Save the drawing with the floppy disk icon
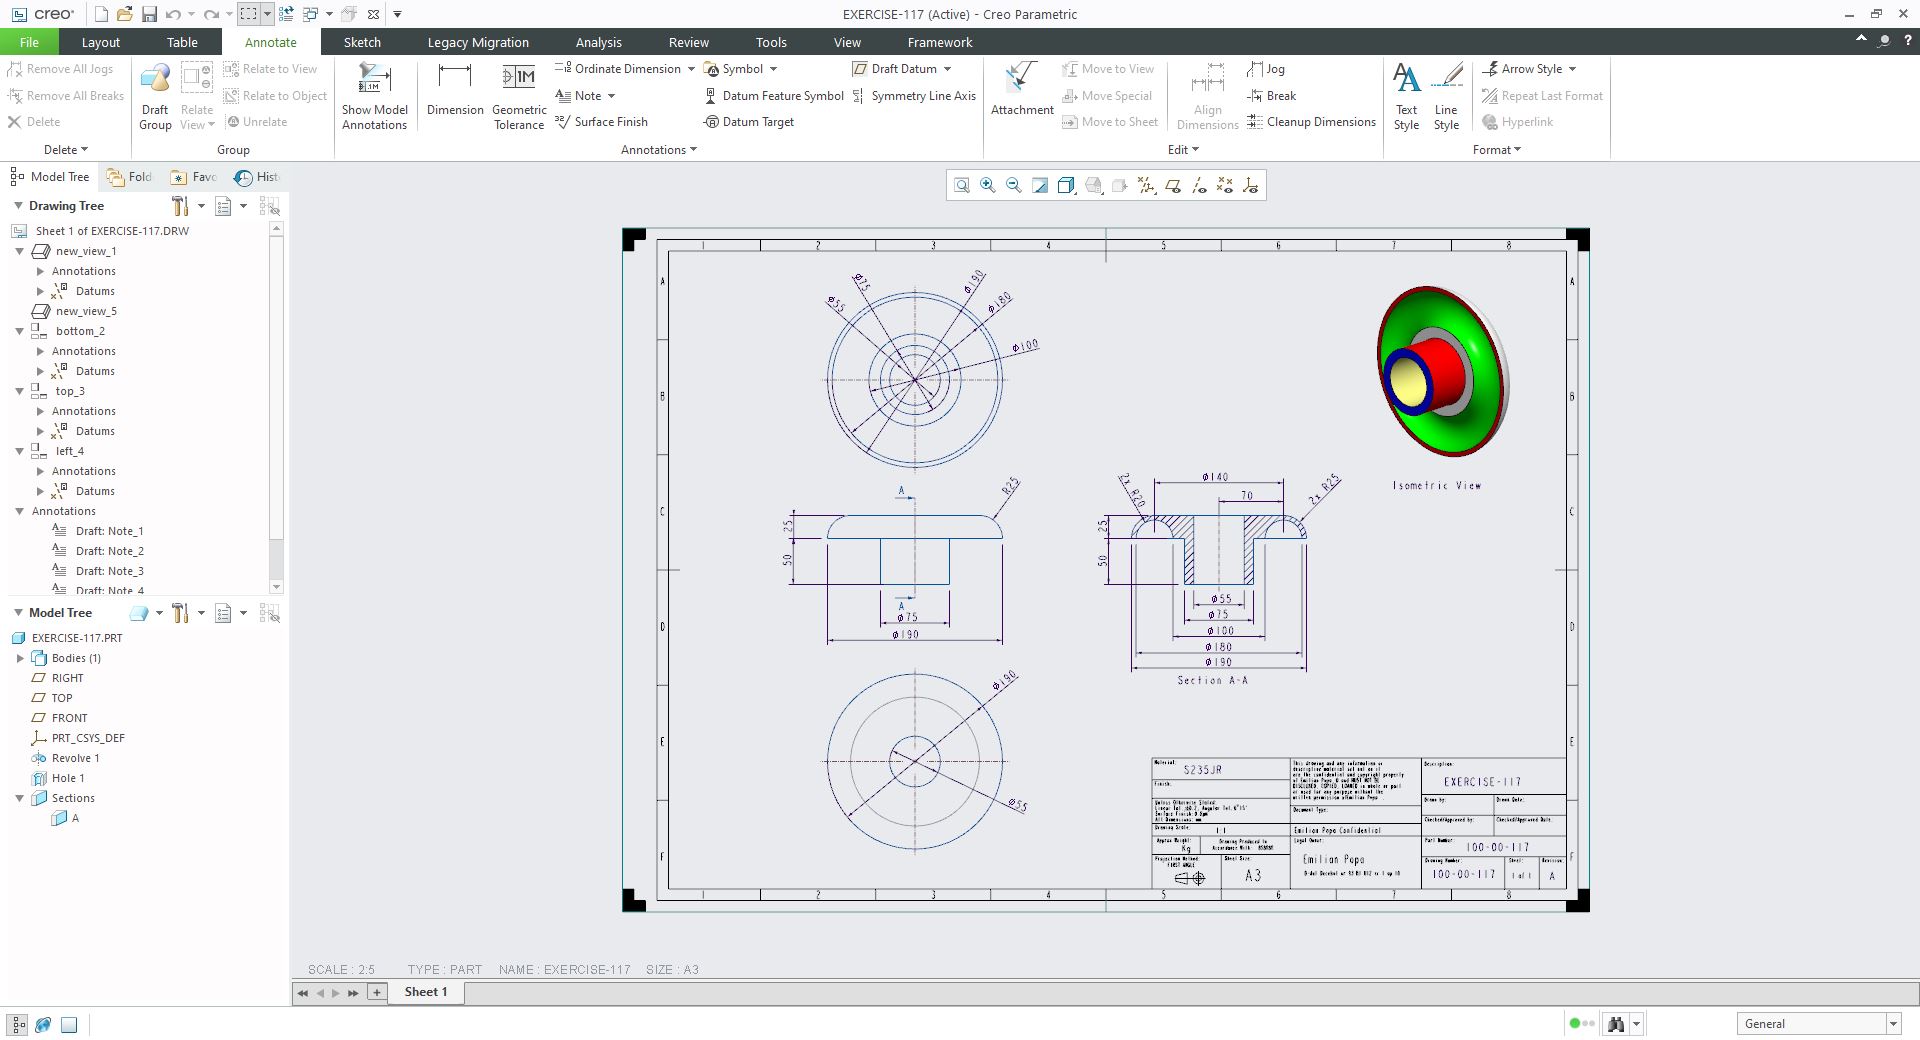Screen dimensions: 1920x1040 (x=149, y=14)
